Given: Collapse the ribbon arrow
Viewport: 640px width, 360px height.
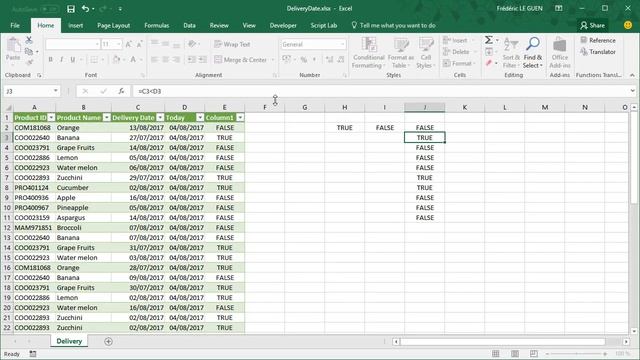Looking at the screenshot, I should pyautogui.click(x=632, y=75).
